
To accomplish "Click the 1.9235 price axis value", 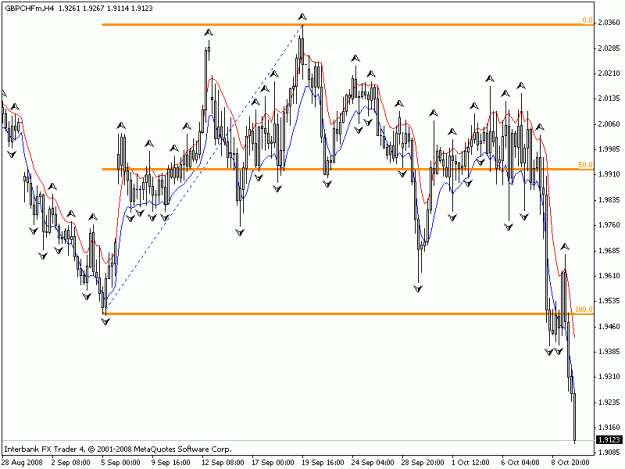I will [609, 402].
